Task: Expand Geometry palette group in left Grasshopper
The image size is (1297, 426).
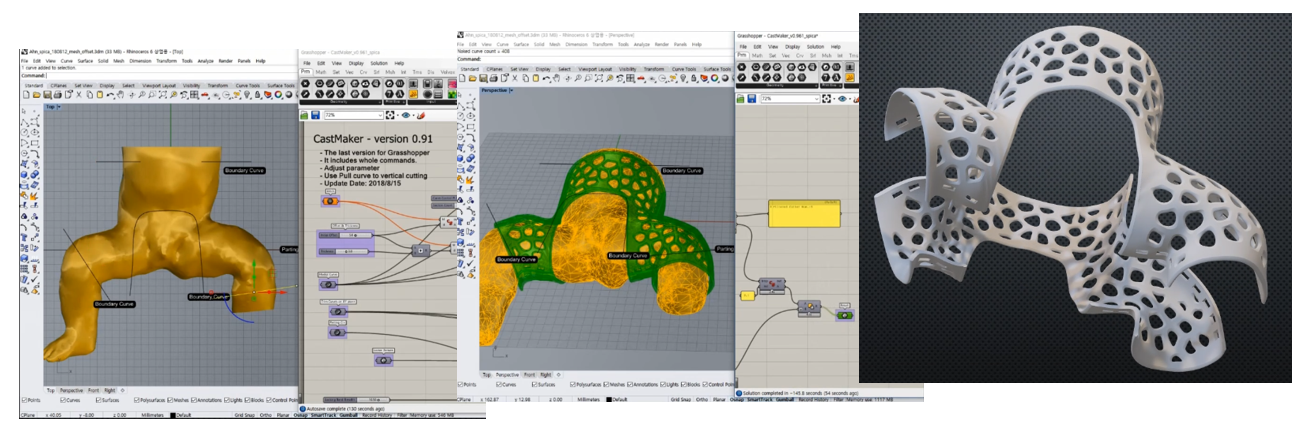Action: coord(380,102)
